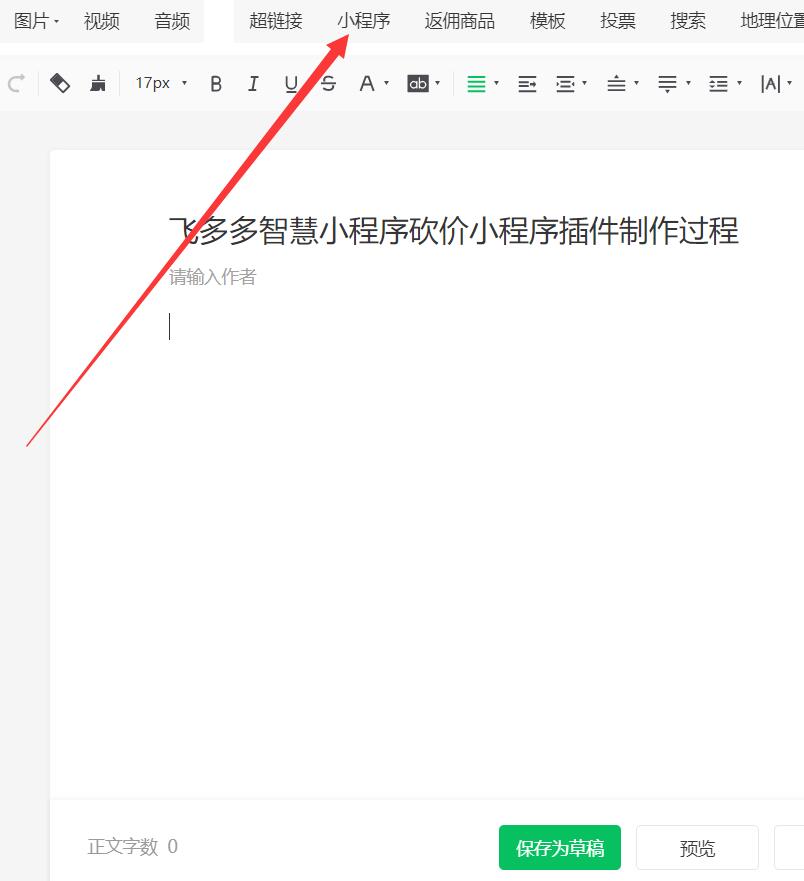Click the format painter brush icon
The height and width of the screenshot is (881, 804).
pyautogui.click(x=98, y=84)
